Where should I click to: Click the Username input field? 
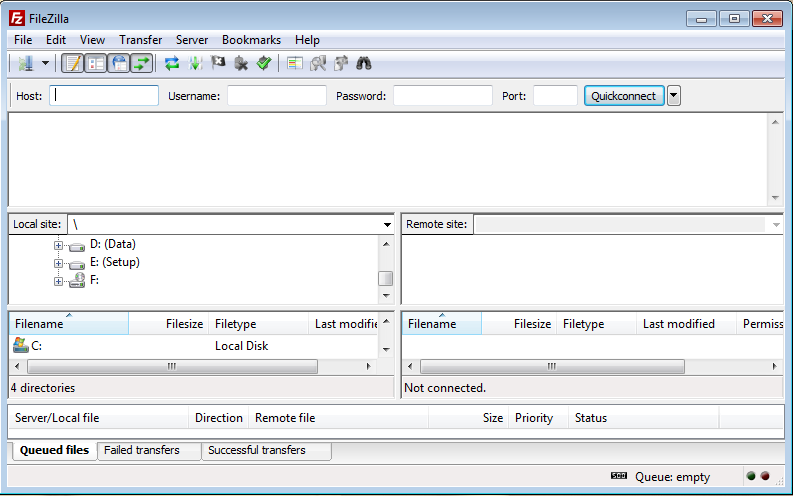click(x=277, y=96)
